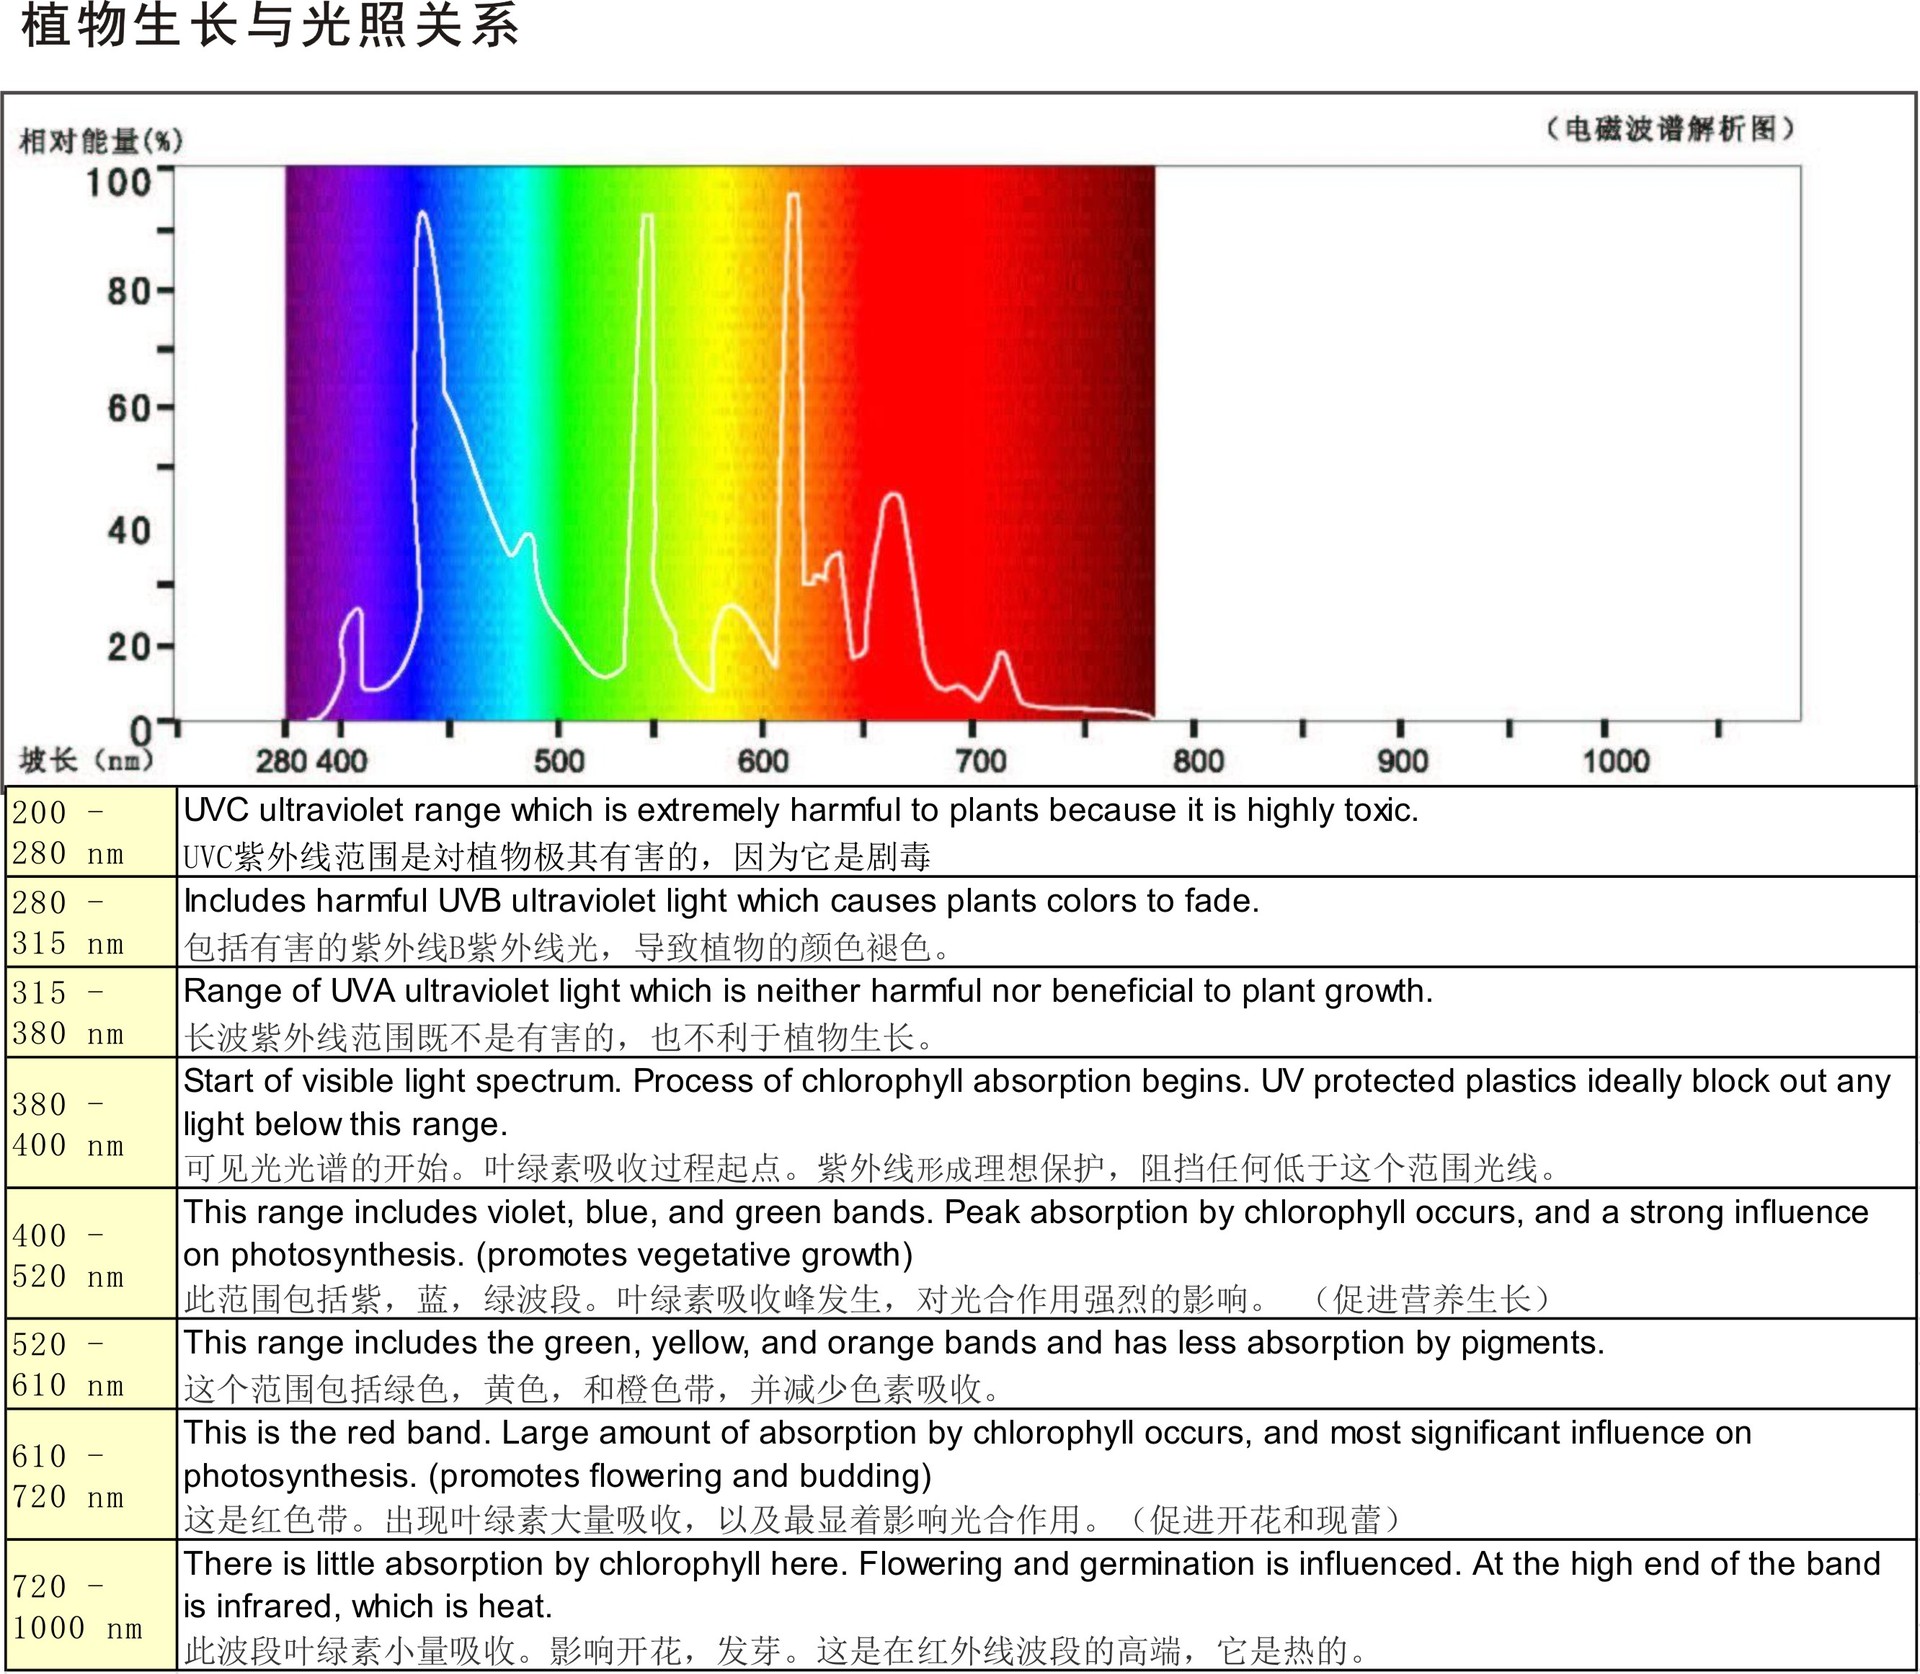1920x1674 pixels.
Task: Select the 280 - 315 nm range cell
Action: coord(91,922)
